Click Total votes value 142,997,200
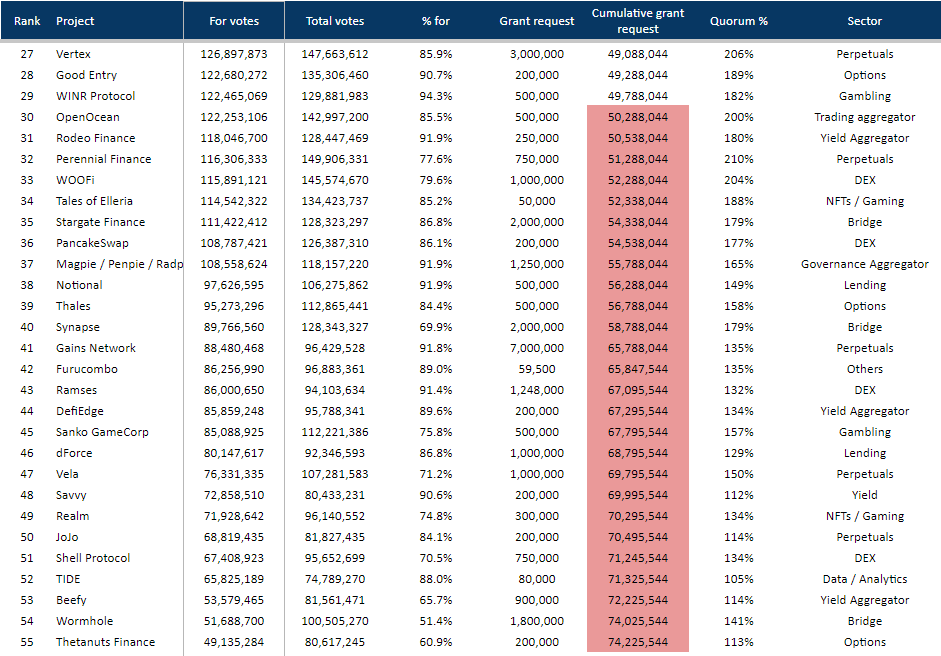 [x=335, y=117]
